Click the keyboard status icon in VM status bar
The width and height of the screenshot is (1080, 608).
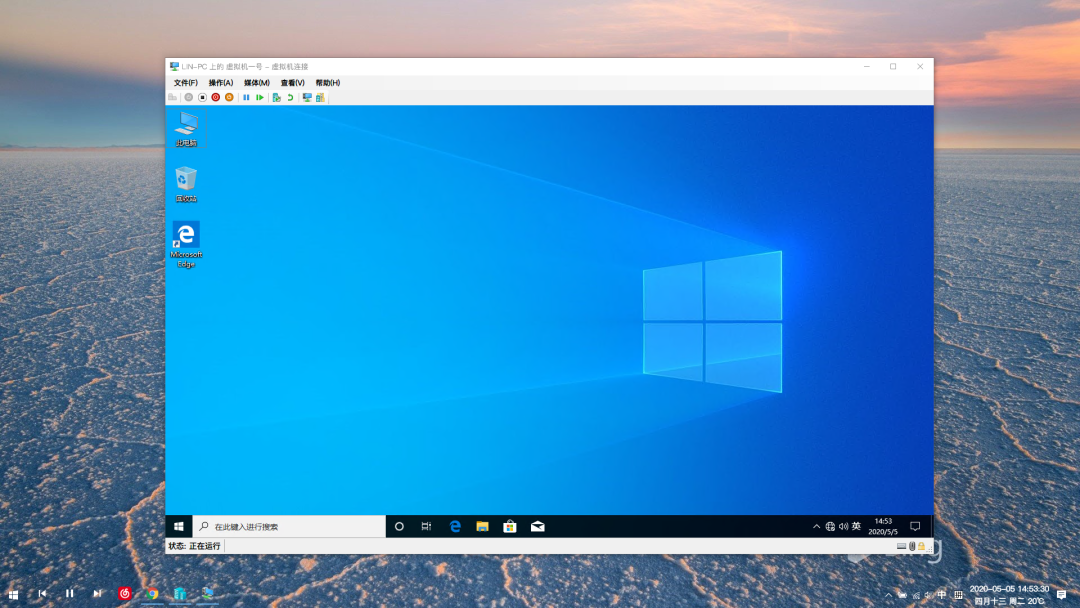point(901,546)
